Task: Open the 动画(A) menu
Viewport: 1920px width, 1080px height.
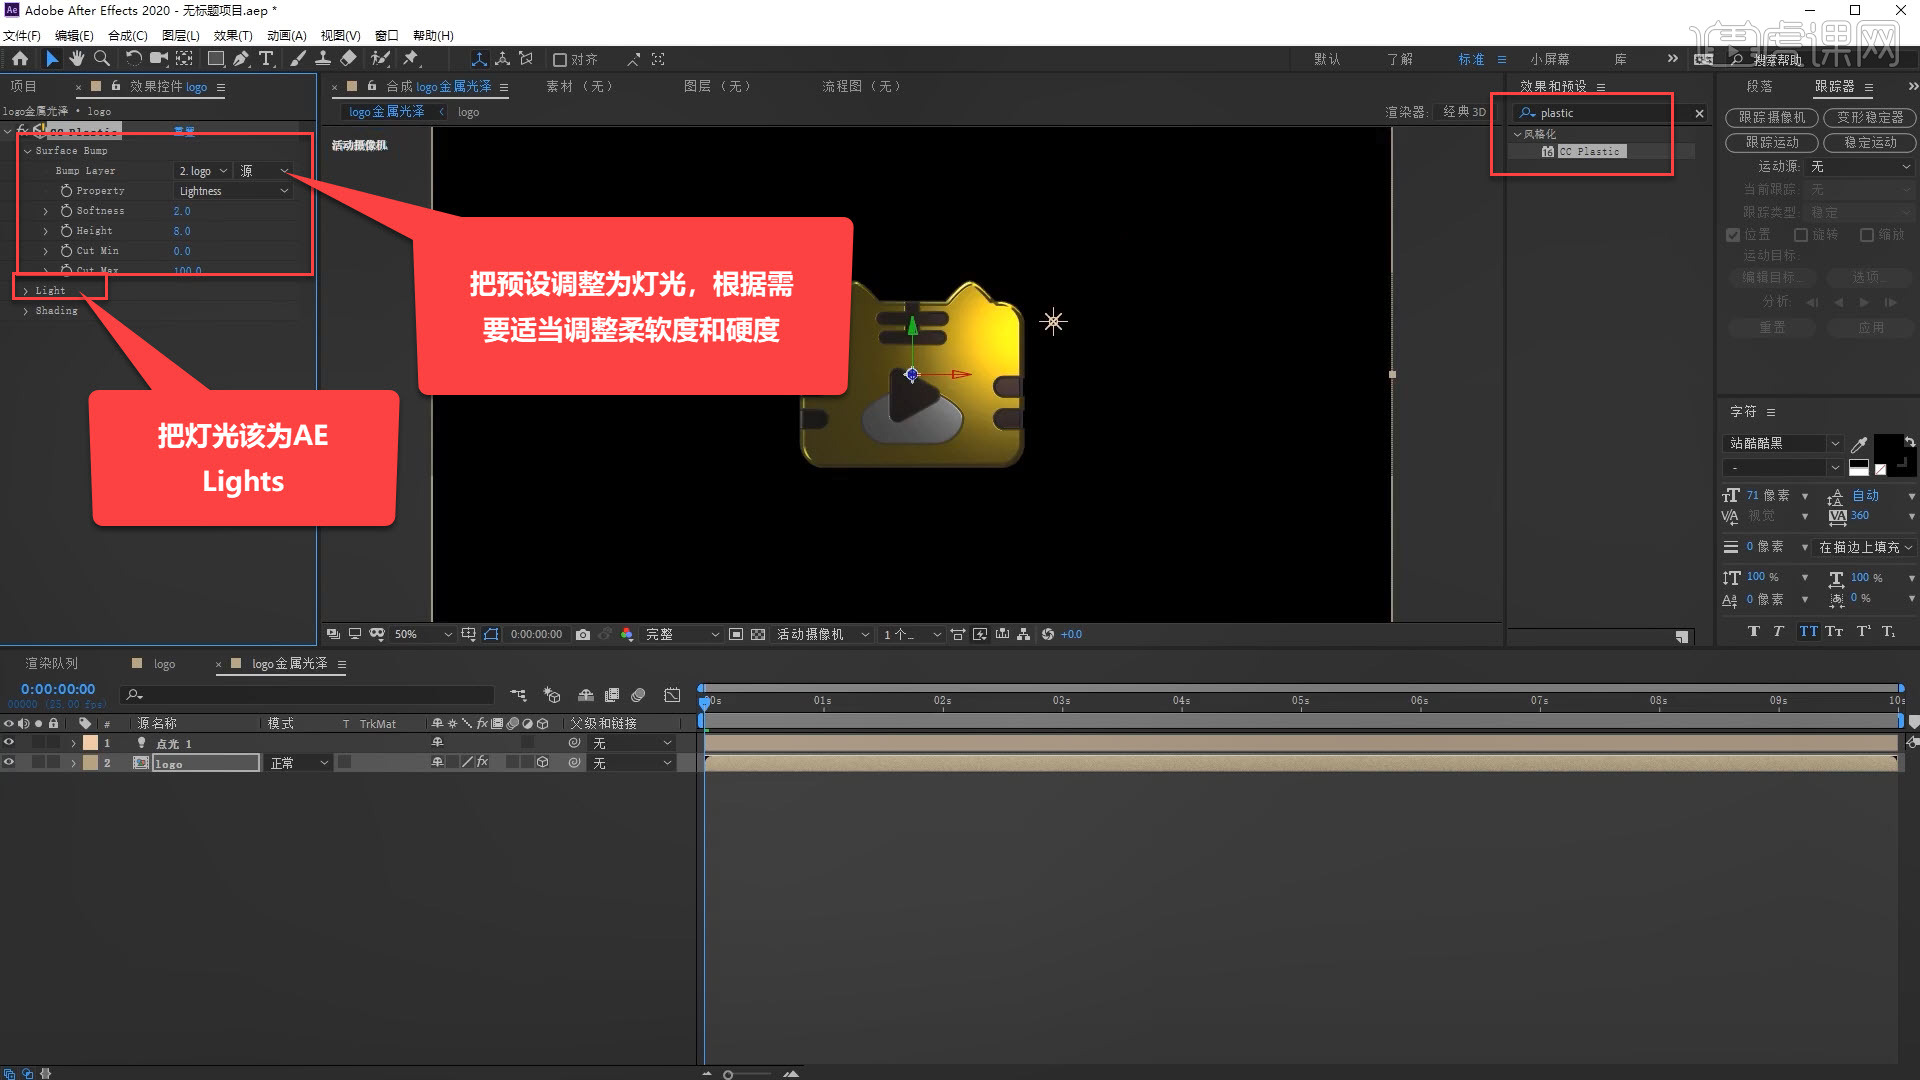Action: 287,35
